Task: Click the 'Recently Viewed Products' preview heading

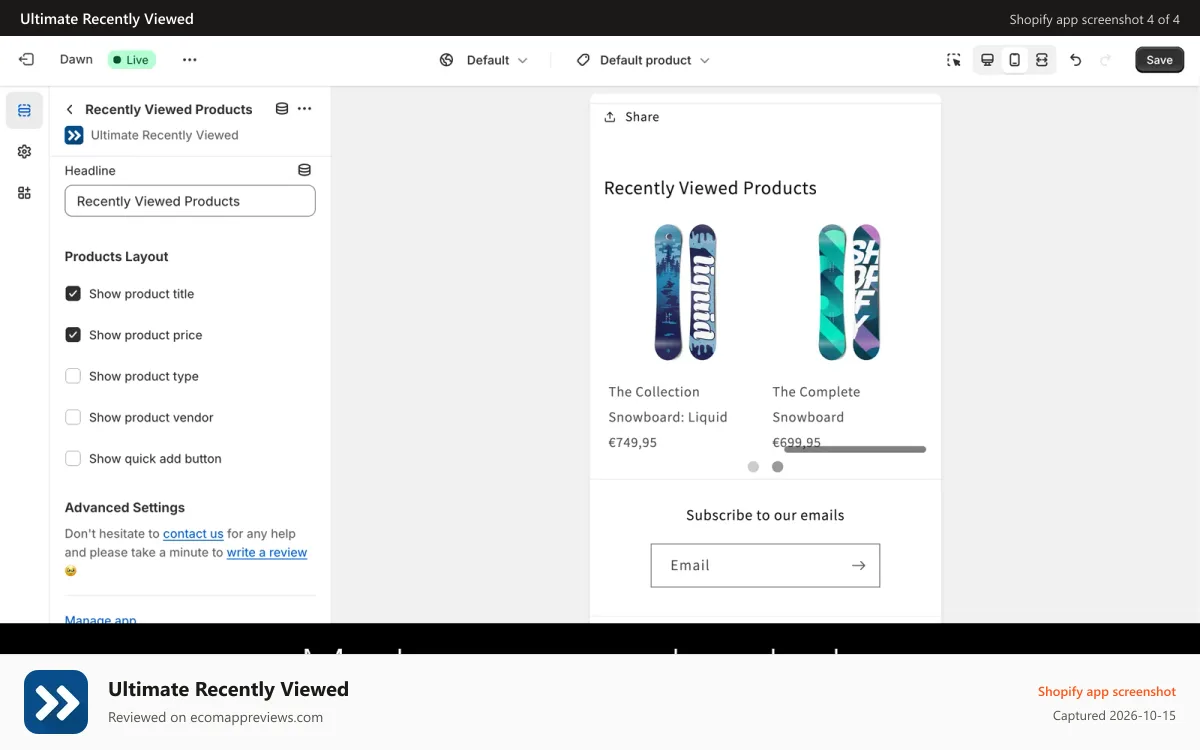Action: [710, 188]
